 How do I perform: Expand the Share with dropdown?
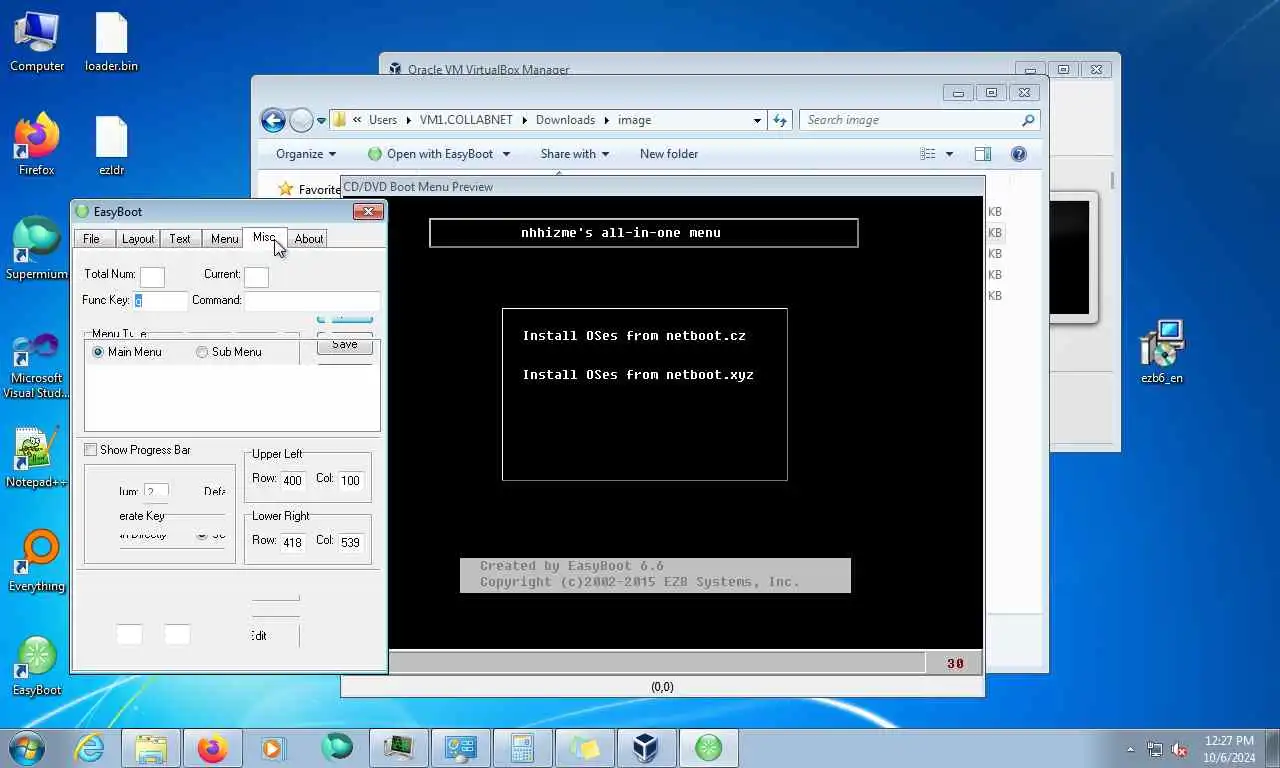tap(575, 154)
